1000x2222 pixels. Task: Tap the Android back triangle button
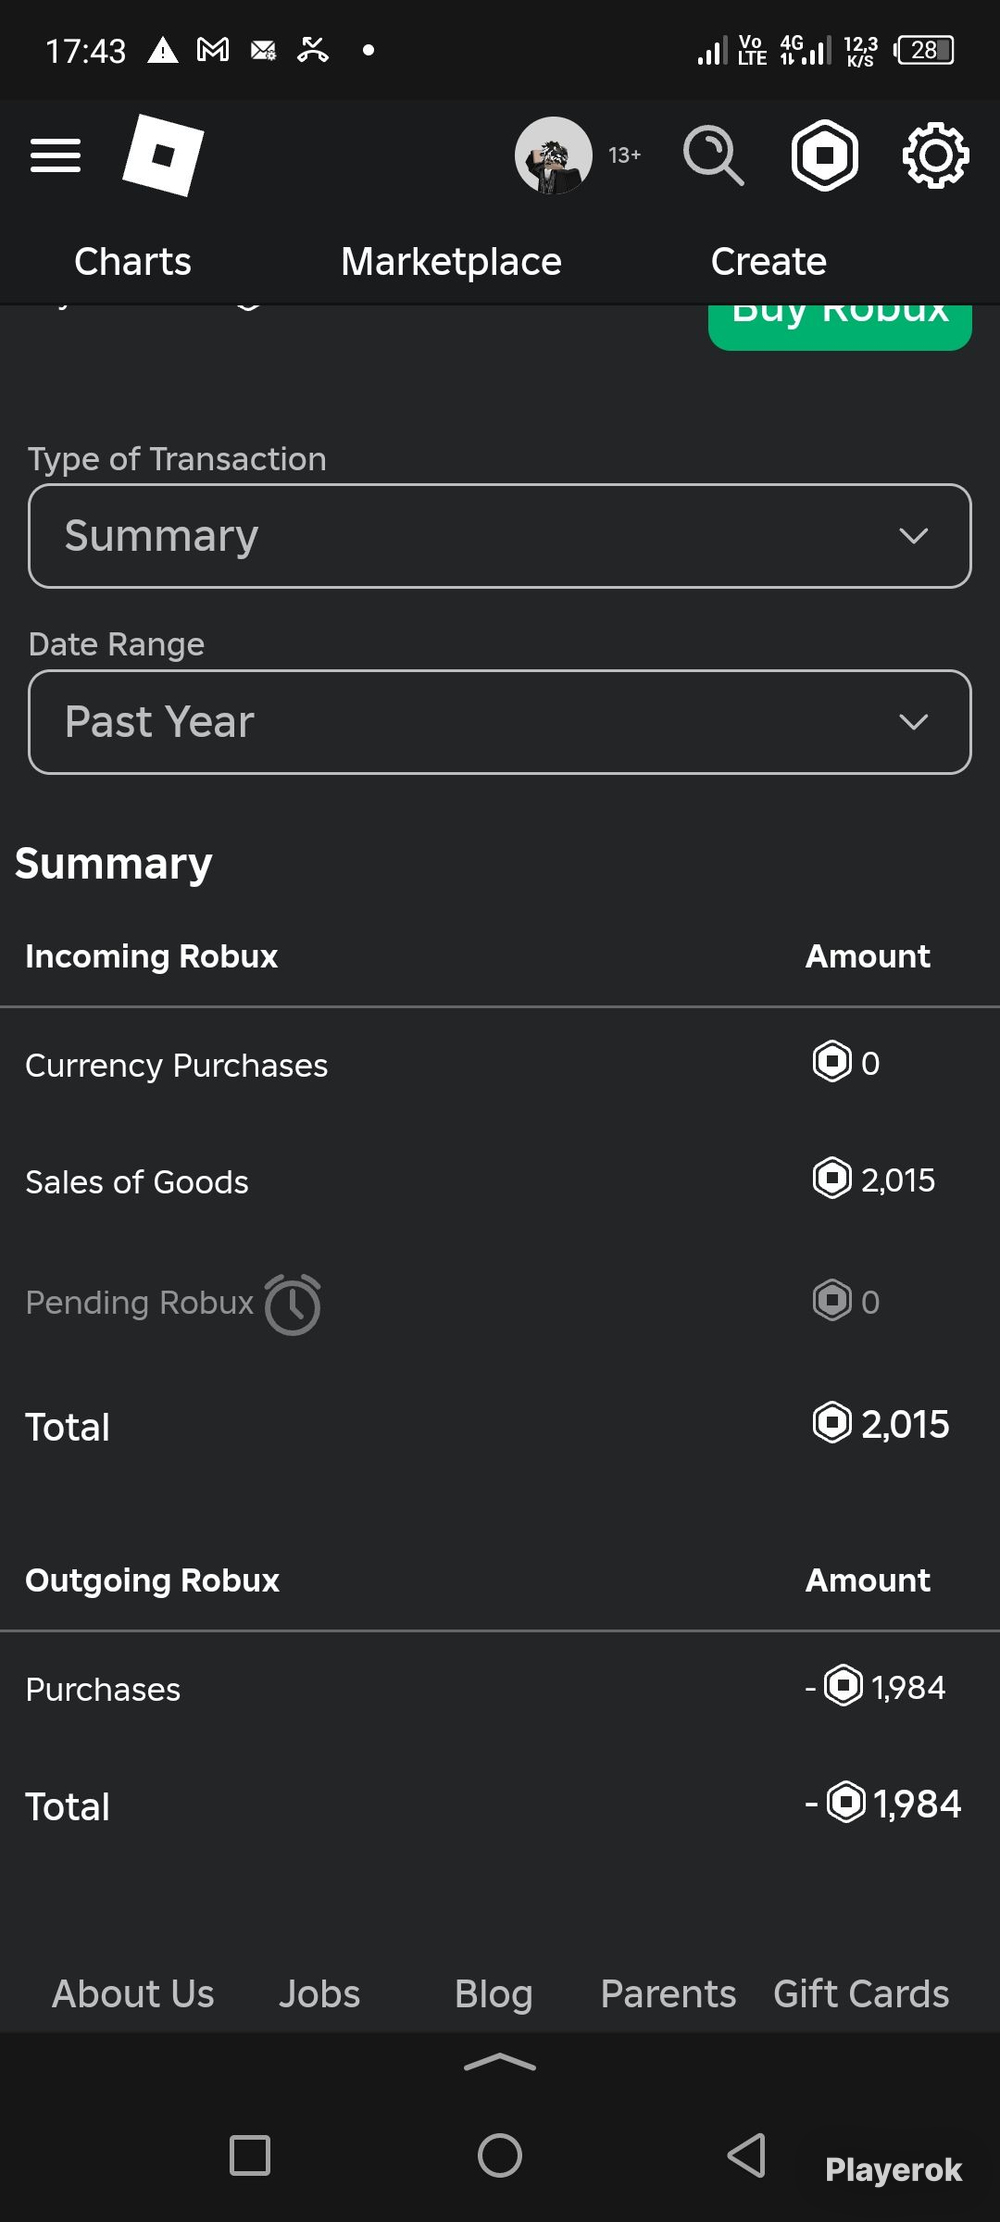[747, 2155]
